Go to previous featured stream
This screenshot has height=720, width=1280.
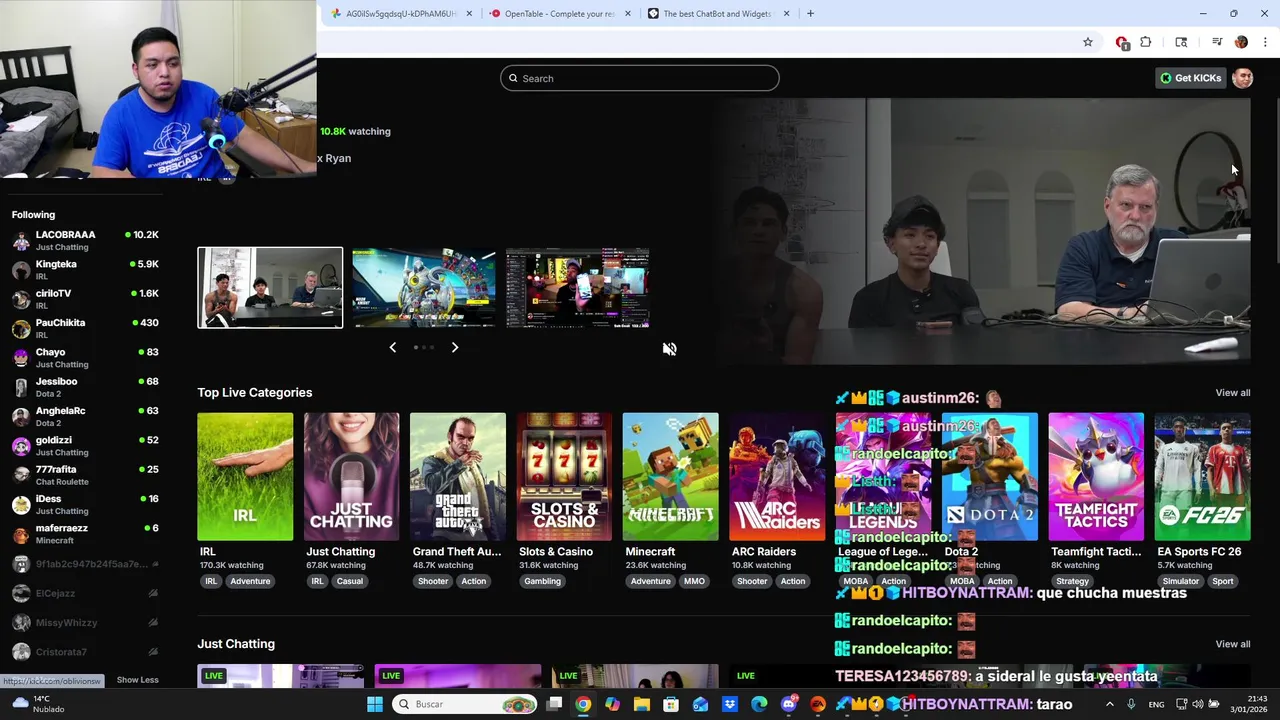click(392, 347)
